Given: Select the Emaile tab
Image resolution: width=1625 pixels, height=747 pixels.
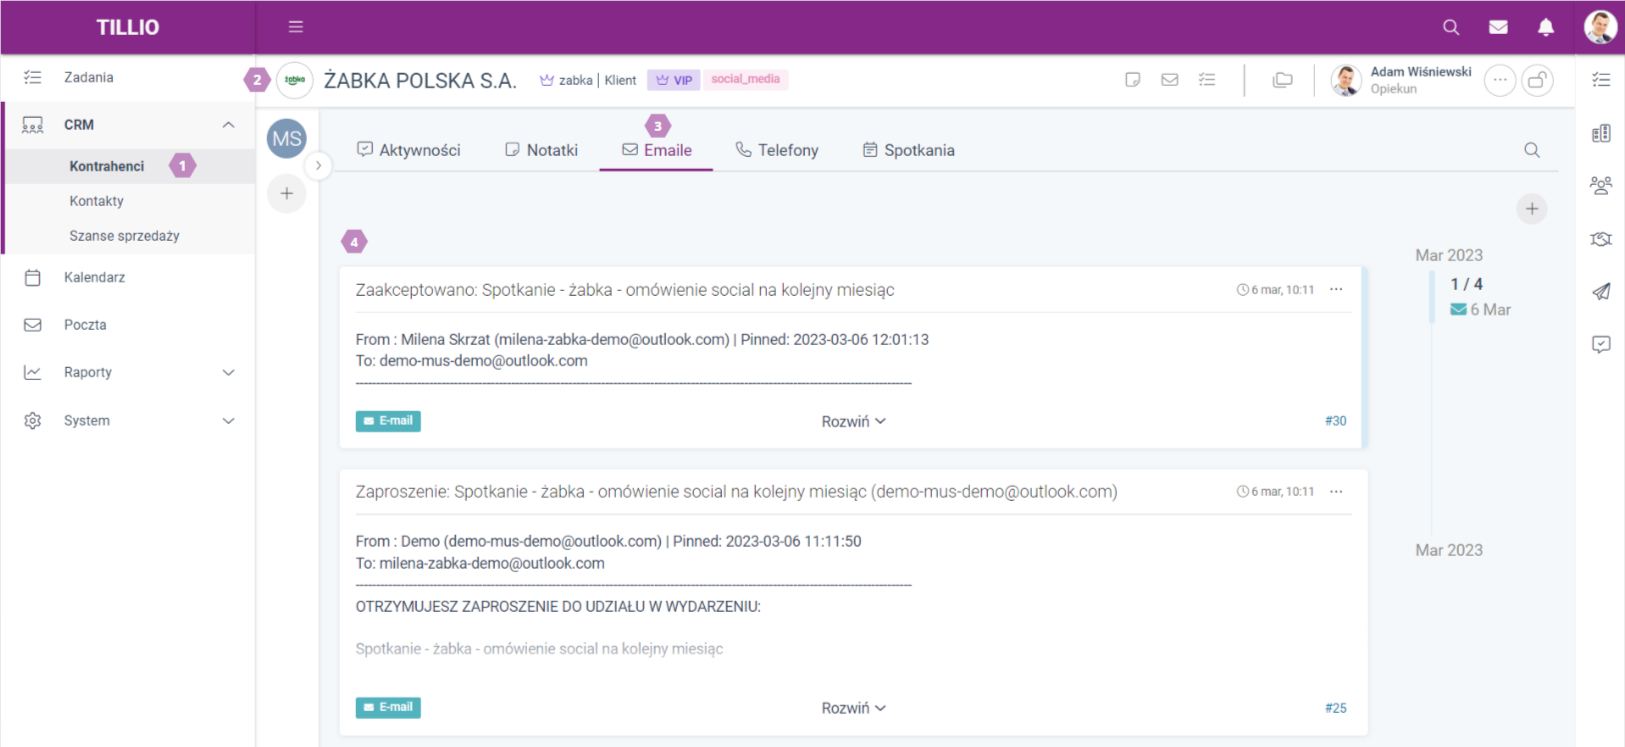Looking at the screenshot, I should tap(656, 150).
